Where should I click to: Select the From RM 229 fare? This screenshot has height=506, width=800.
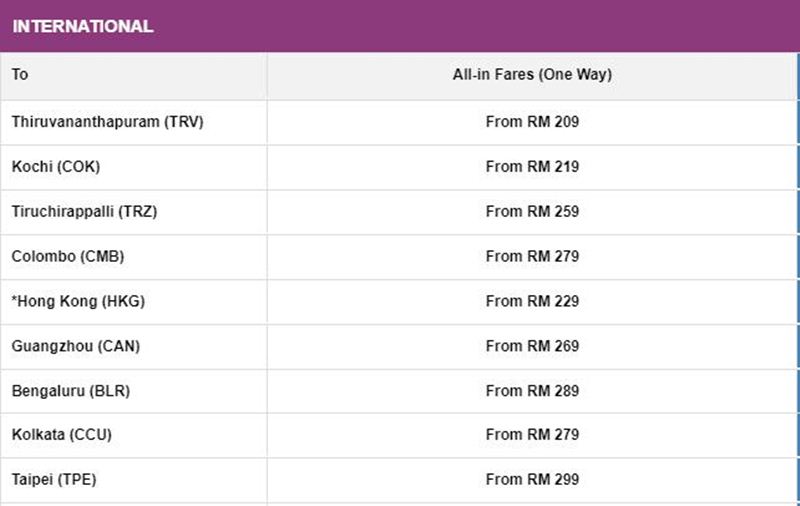click(532, 301)
